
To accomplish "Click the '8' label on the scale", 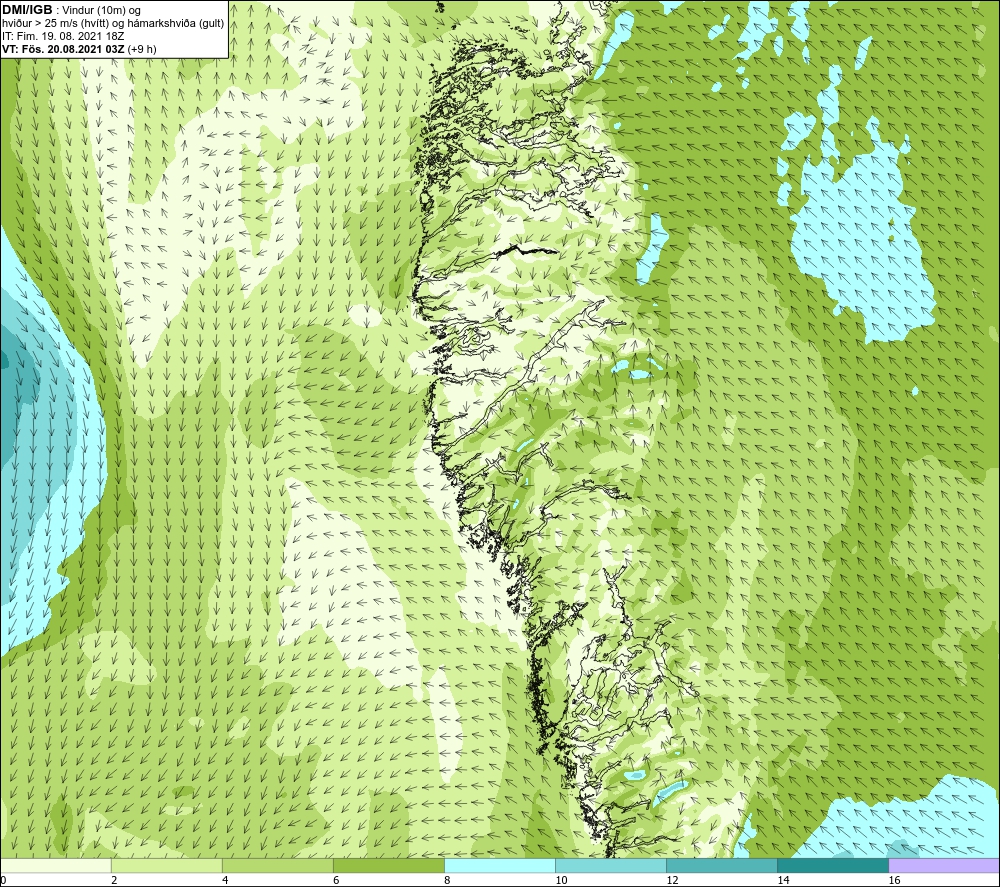I will tap(447, 880).
